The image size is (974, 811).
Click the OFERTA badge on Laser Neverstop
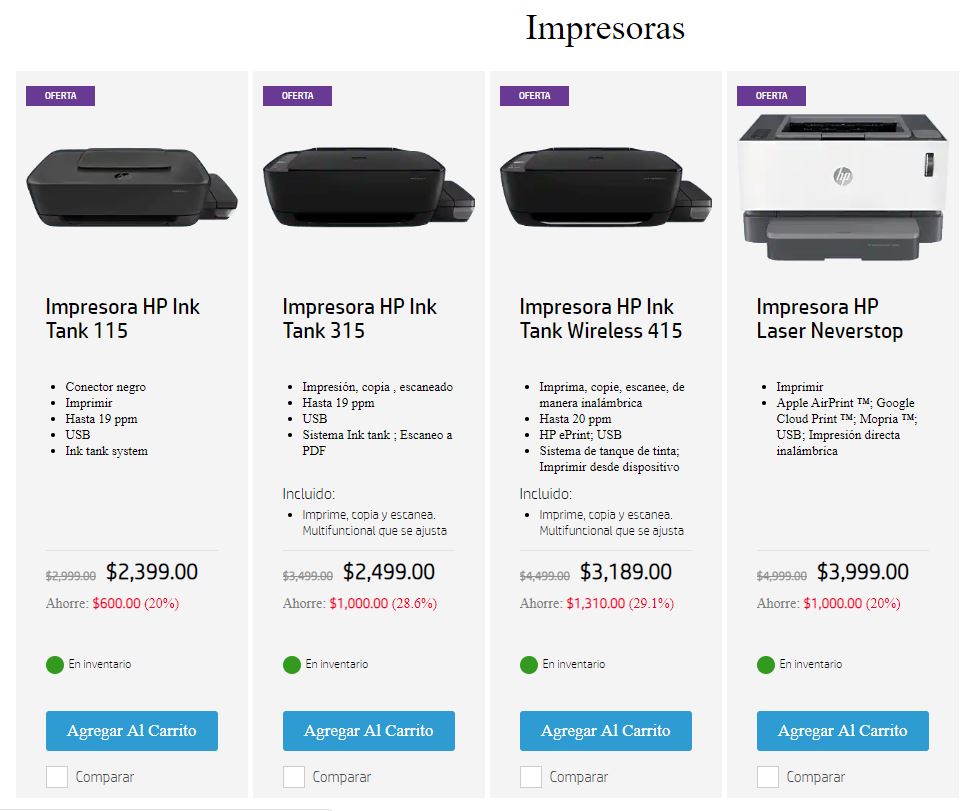(x=771, y=96)
